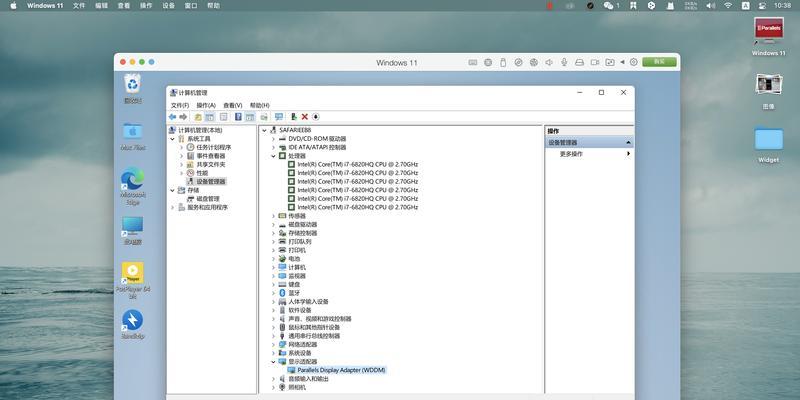800x400 pixels.
Task: Collapse the 系统工具 tree node
Action: tap(172, 139)
